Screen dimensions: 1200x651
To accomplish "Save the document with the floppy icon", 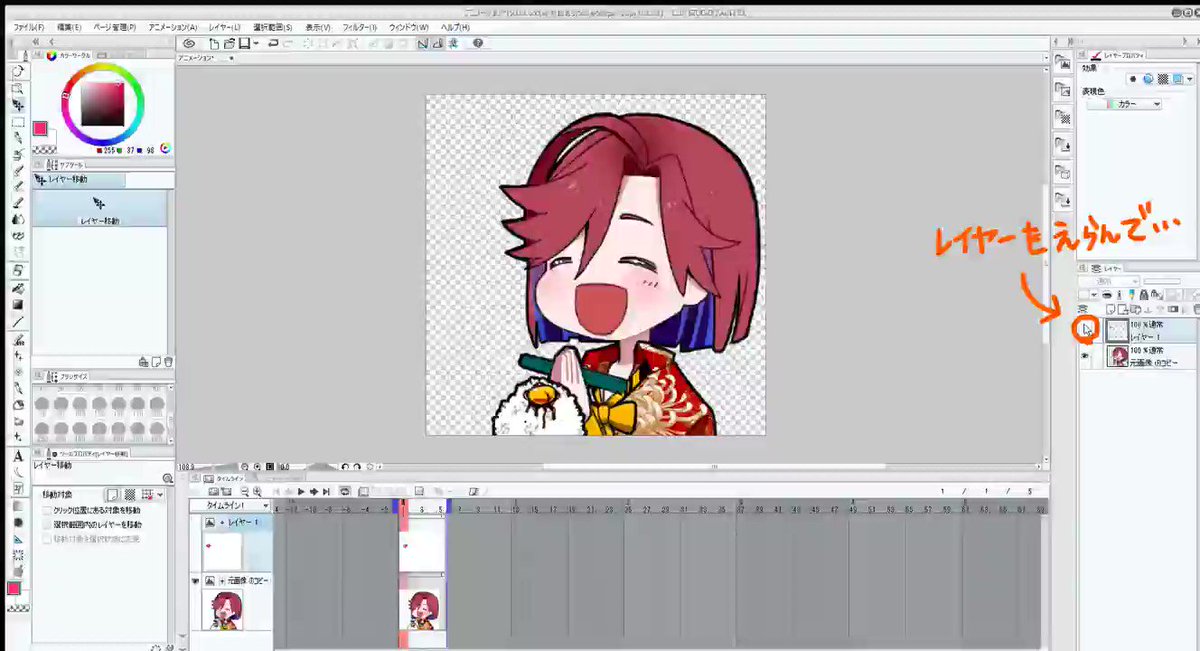I will tap(243, 44).
